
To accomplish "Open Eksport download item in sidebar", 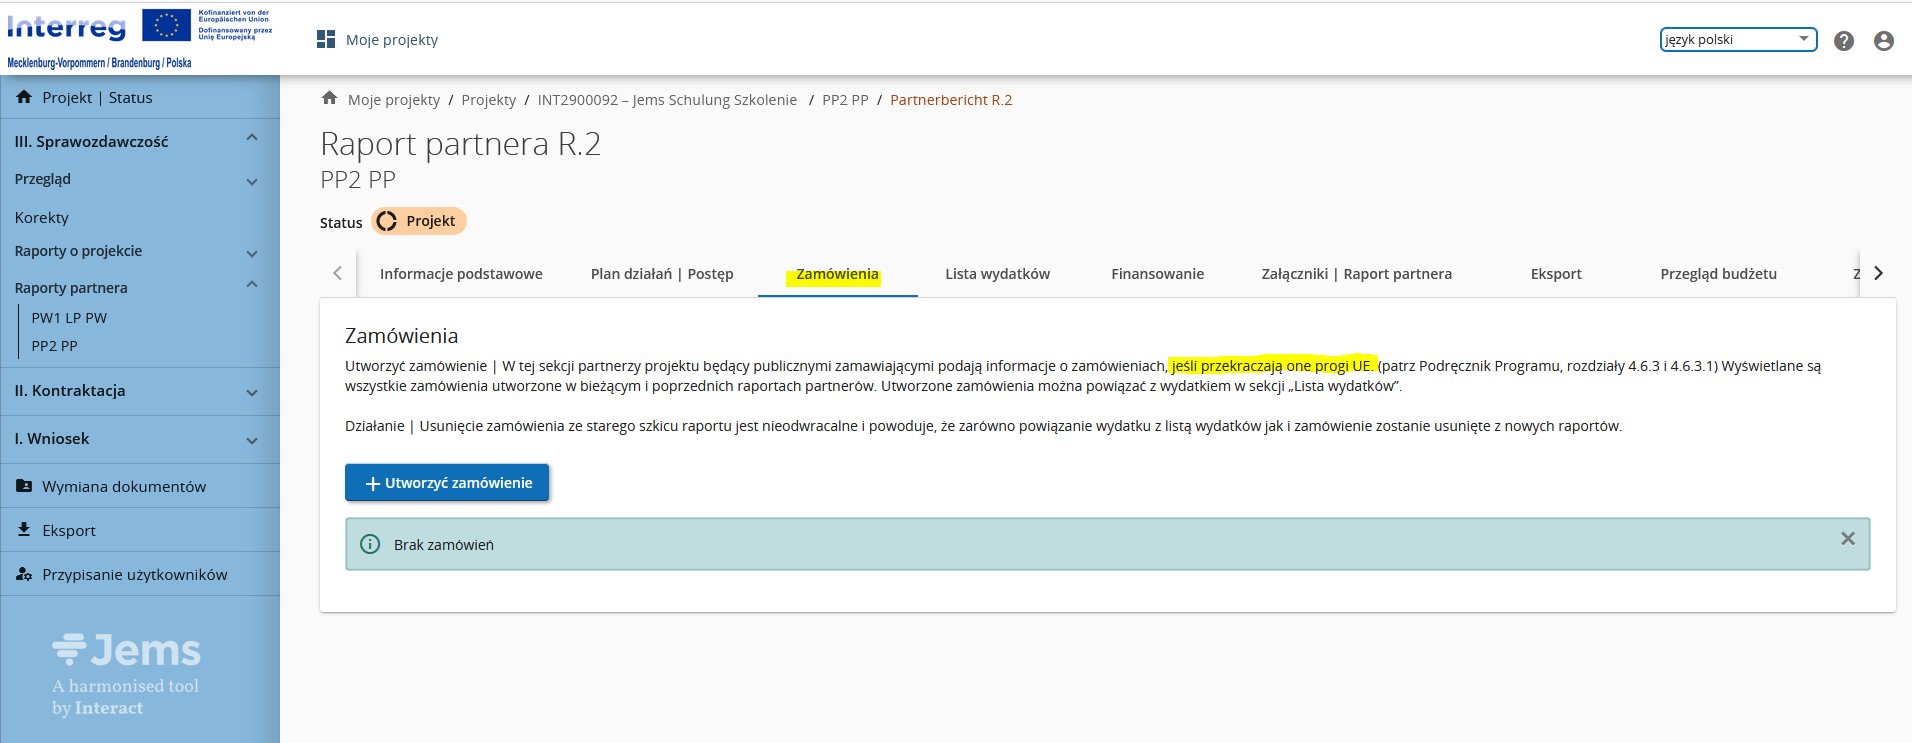I will tap(69, 531).
